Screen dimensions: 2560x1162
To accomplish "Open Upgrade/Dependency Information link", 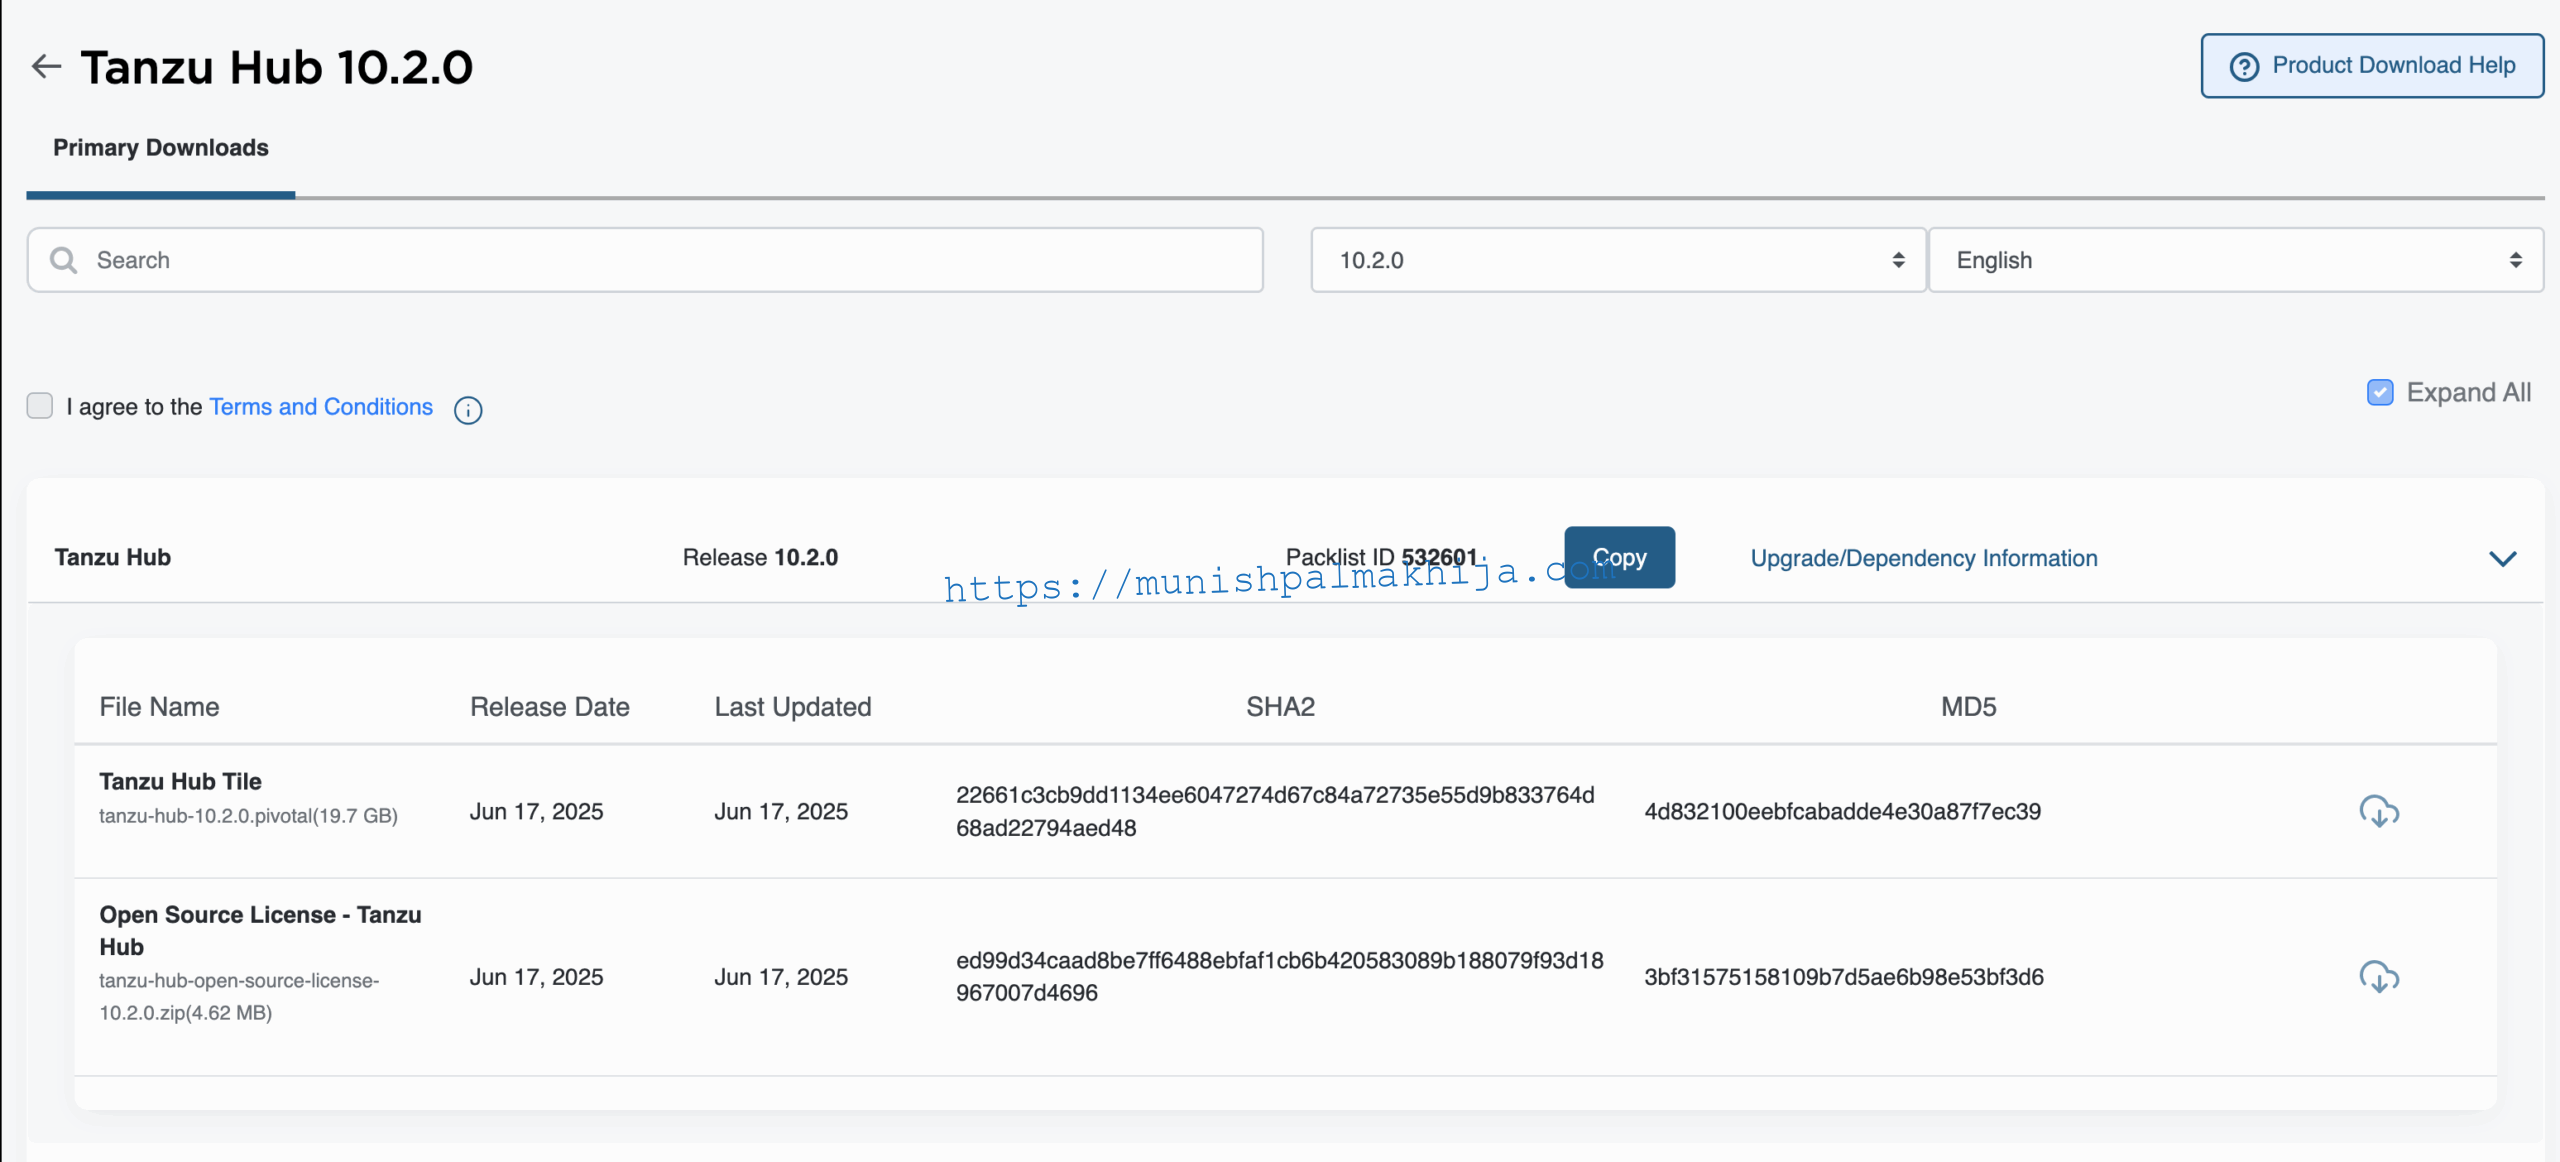I will [x=1924, y=558].
